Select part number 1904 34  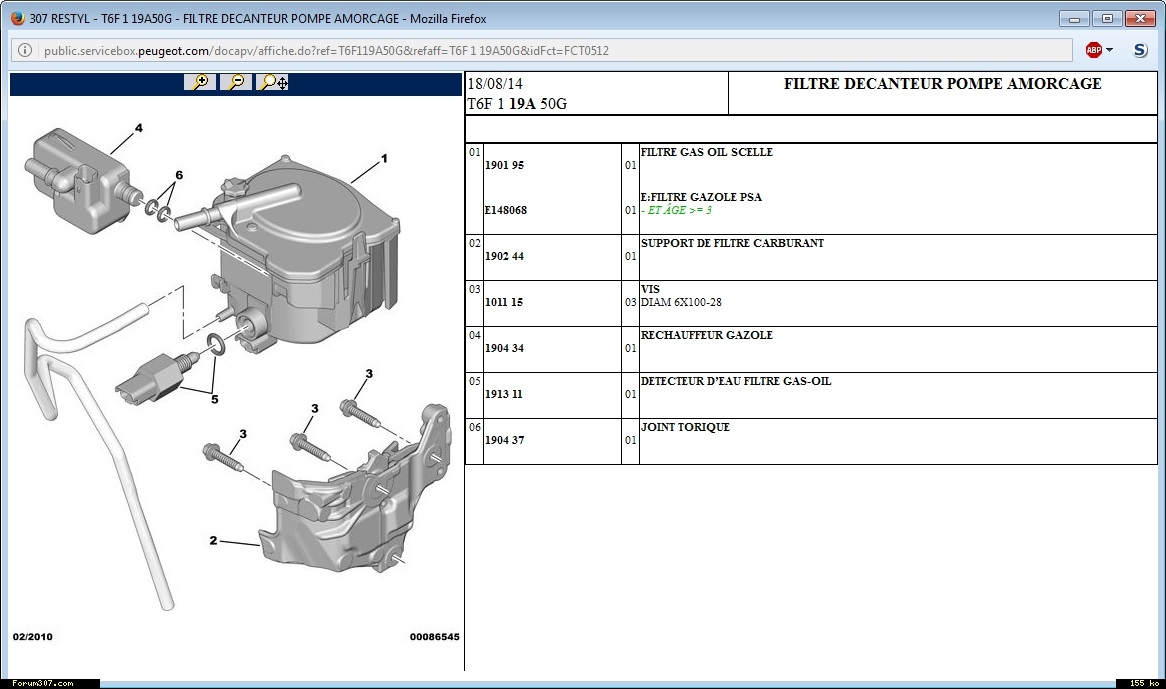click(504, 349)
